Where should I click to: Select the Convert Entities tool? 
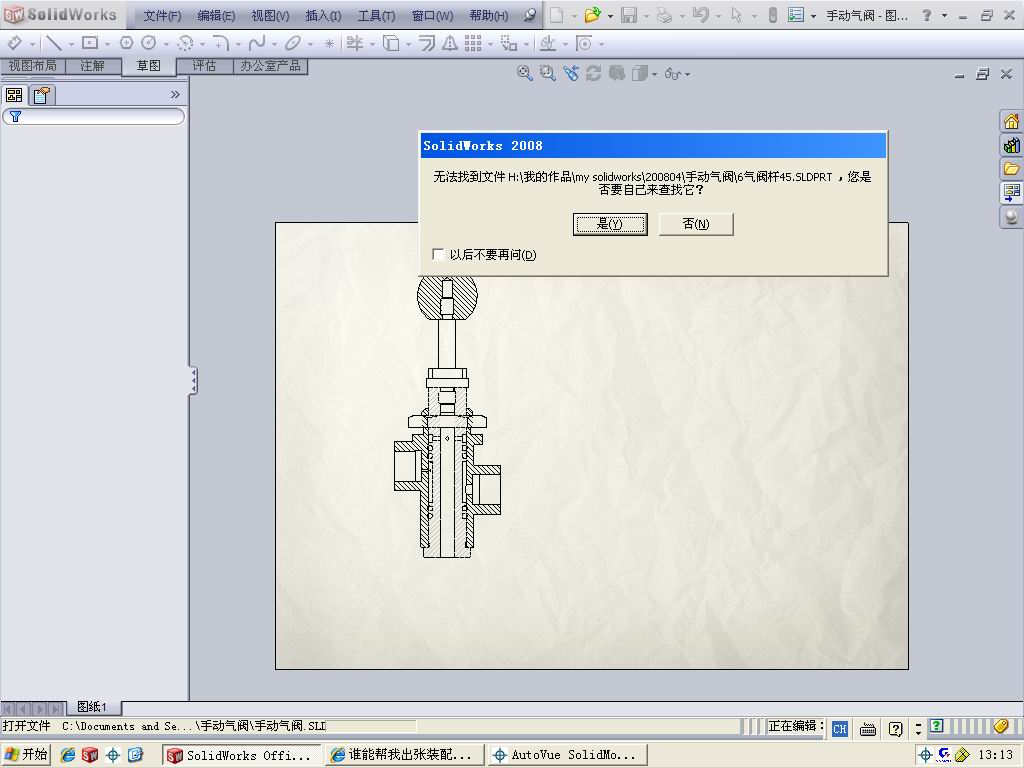pos(391,43)
